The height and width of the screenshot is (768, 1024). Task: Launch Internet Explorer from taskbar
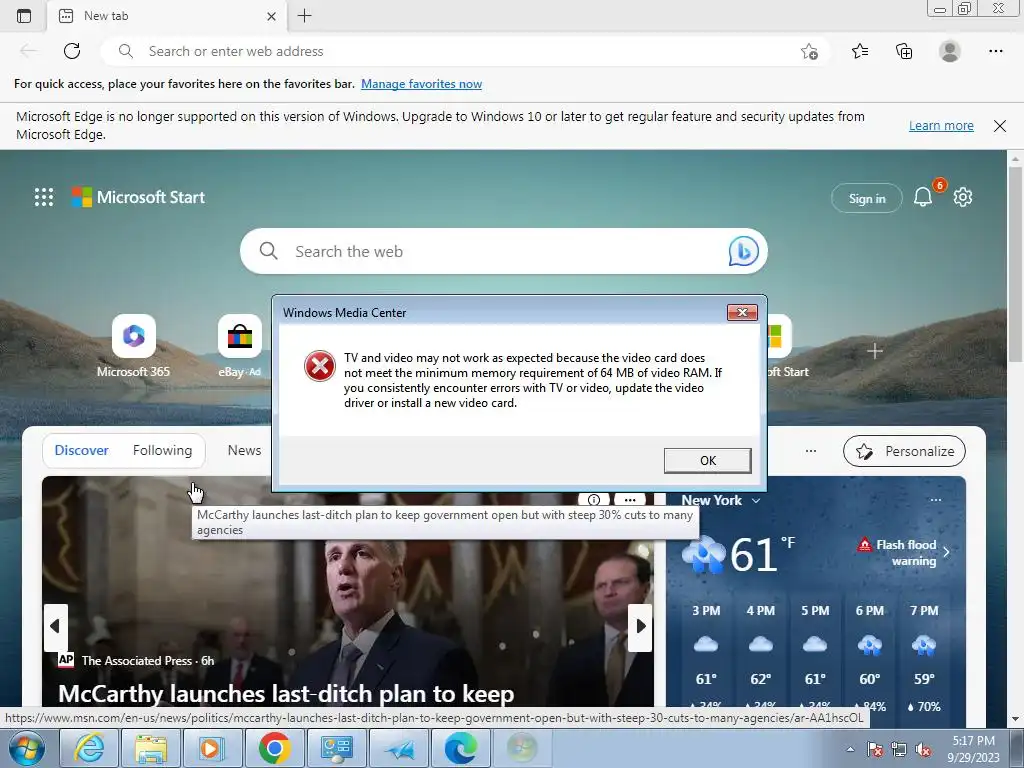point(89,748)
